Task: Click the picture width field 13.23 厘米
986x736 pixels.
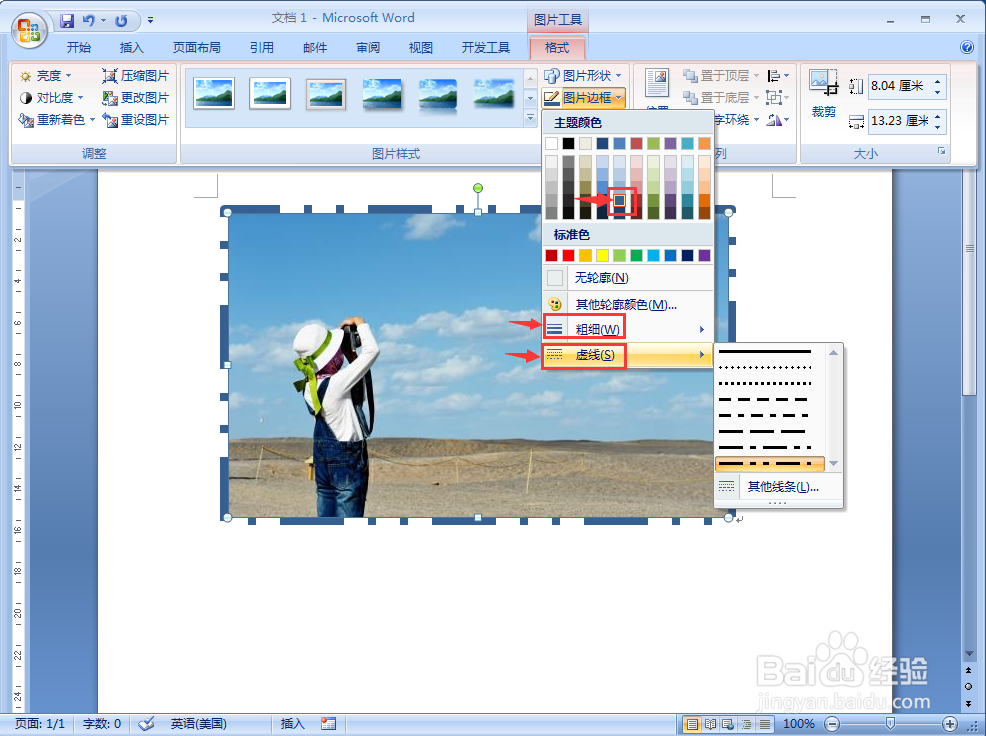Action: pyautogui.click(x=899, y=121)
